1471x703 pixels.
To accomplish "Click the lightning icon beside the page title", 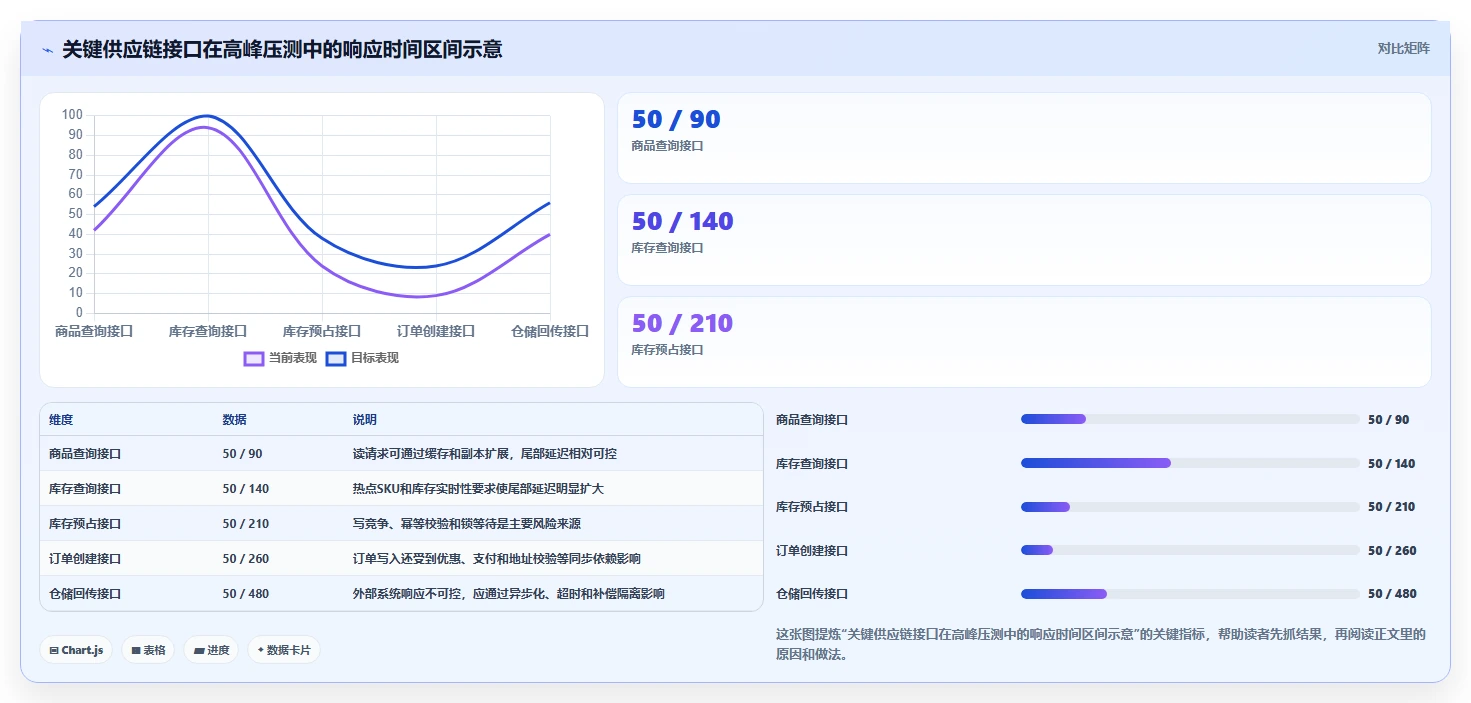I will pos(47,50).
